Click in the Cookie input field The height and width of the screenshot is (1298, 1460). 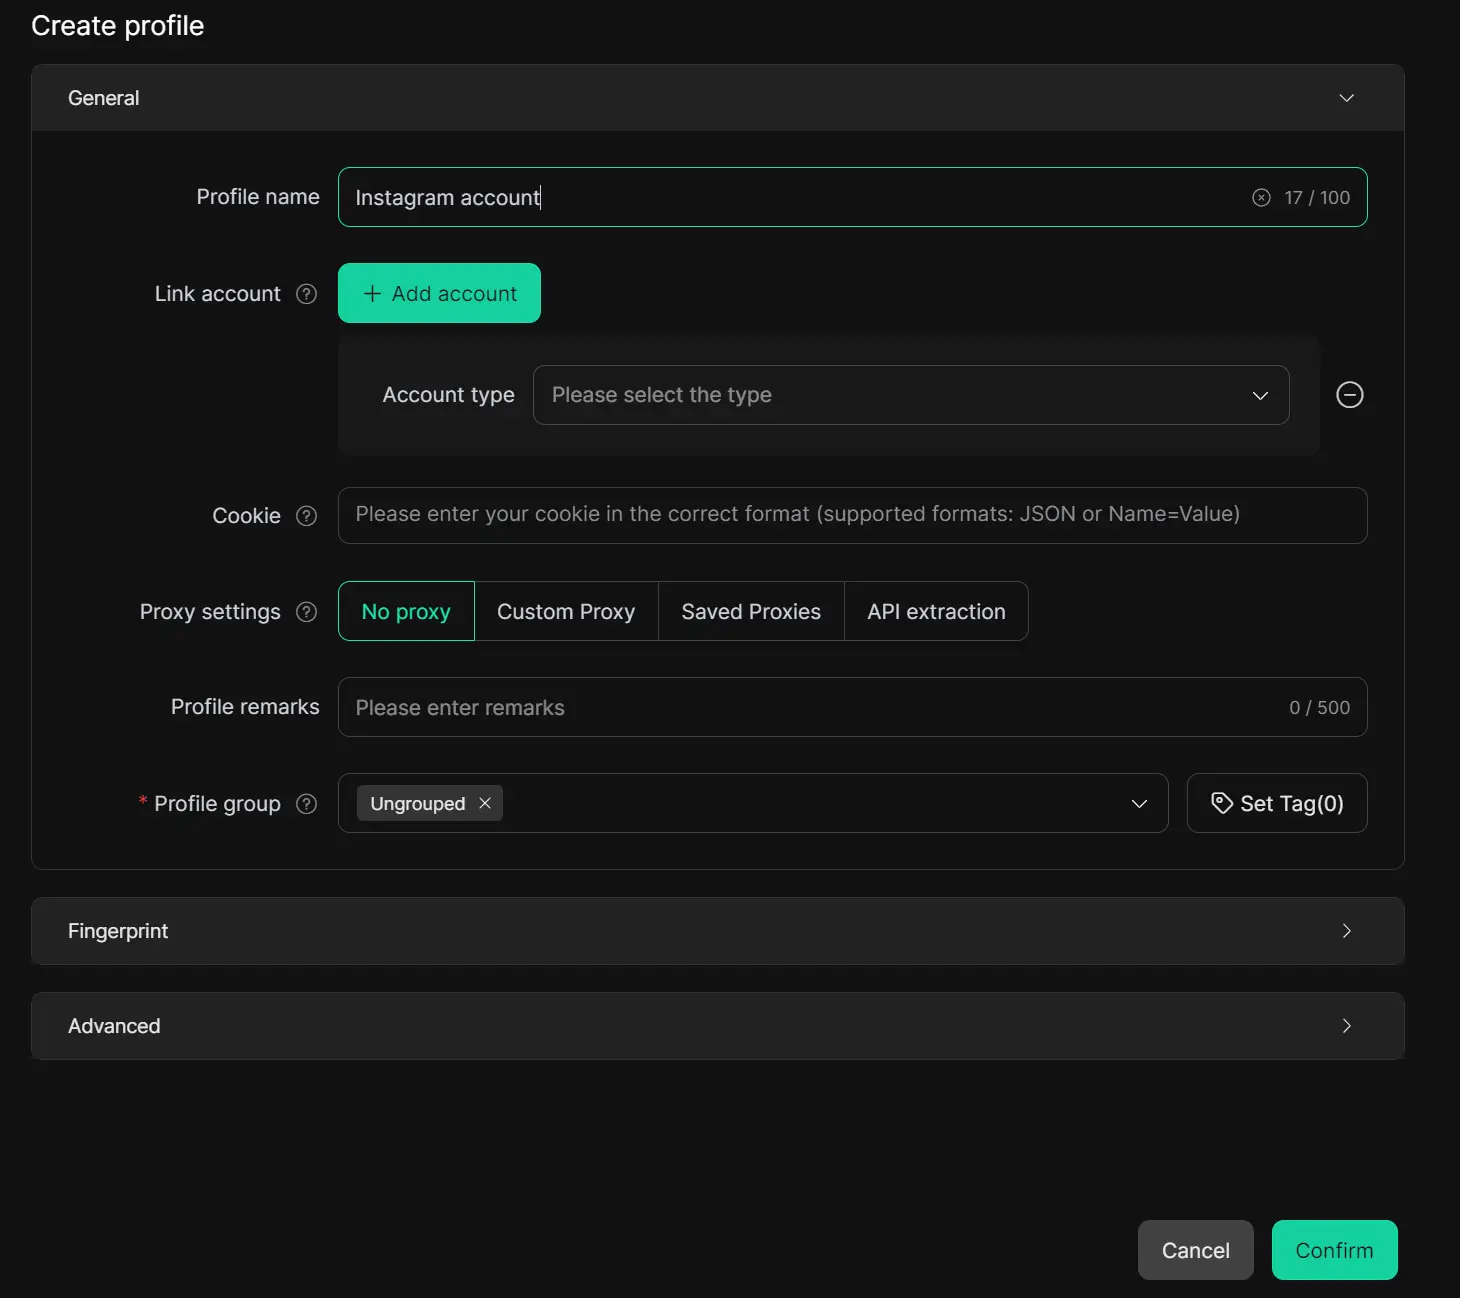tap(852, 515)
